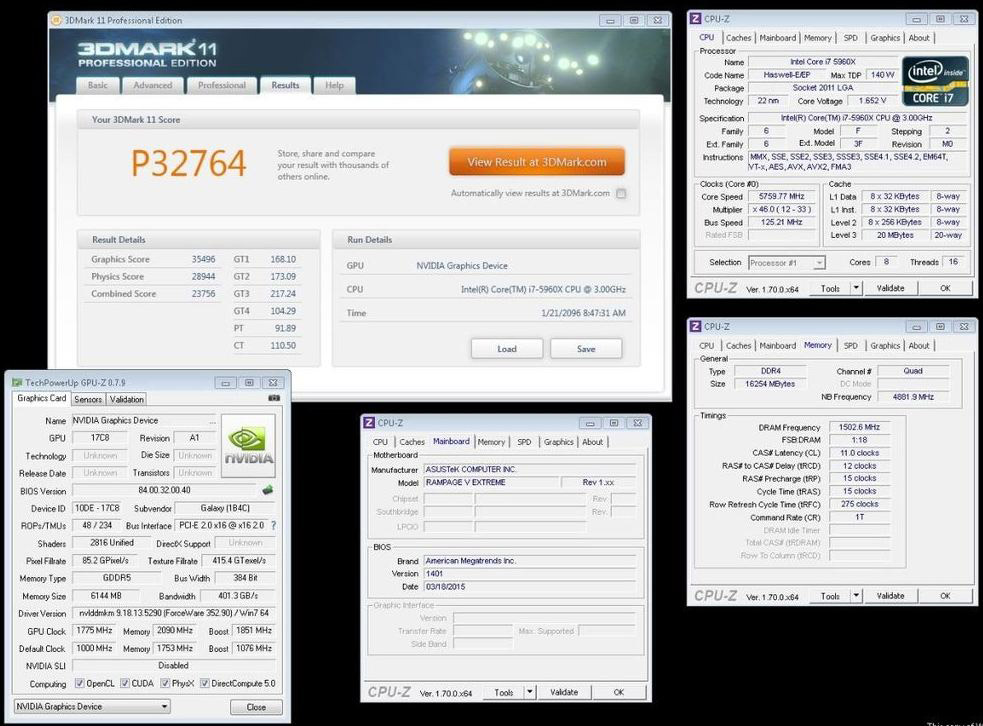Click the Graphics Score 35496 value

(x=203, y=259)
